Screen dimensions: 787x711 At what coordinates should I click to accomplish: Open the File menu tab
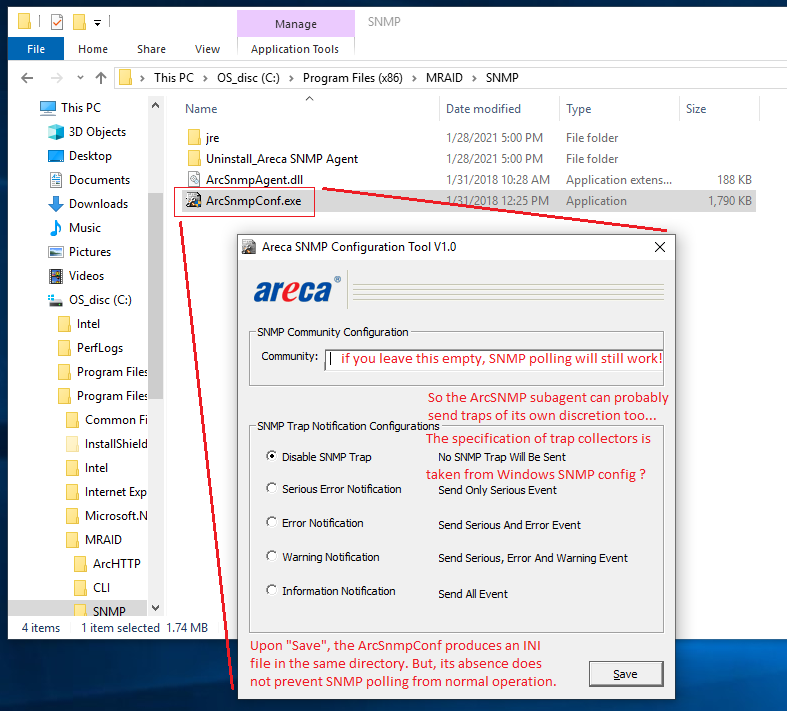[36, 49]
